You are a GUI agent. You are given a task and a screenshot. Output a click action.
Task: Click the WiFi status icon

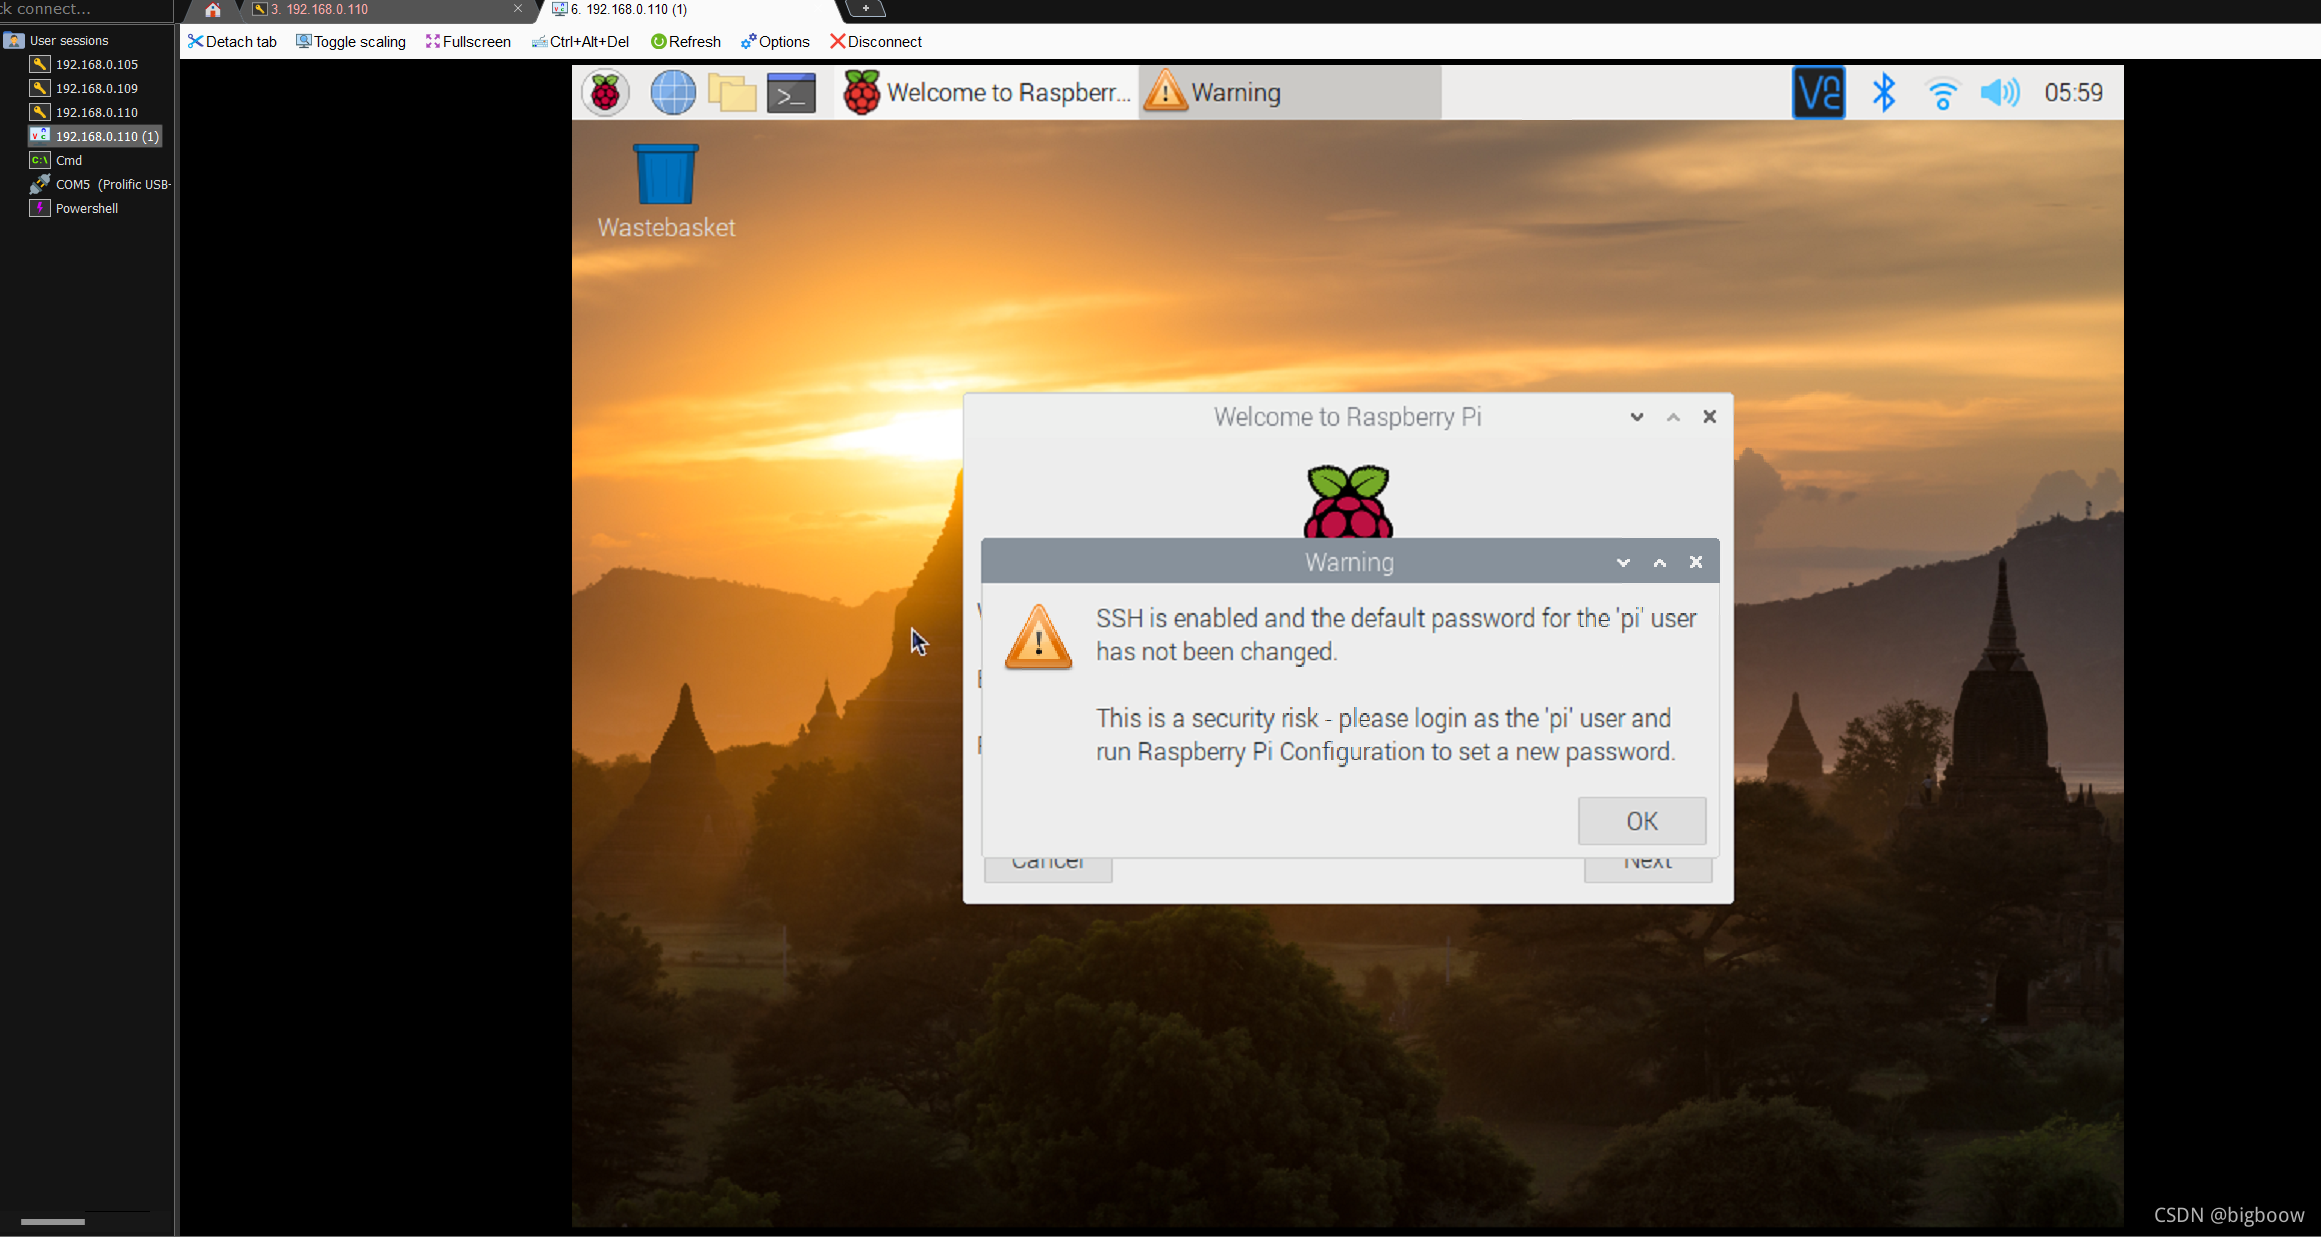[1942, 92]
